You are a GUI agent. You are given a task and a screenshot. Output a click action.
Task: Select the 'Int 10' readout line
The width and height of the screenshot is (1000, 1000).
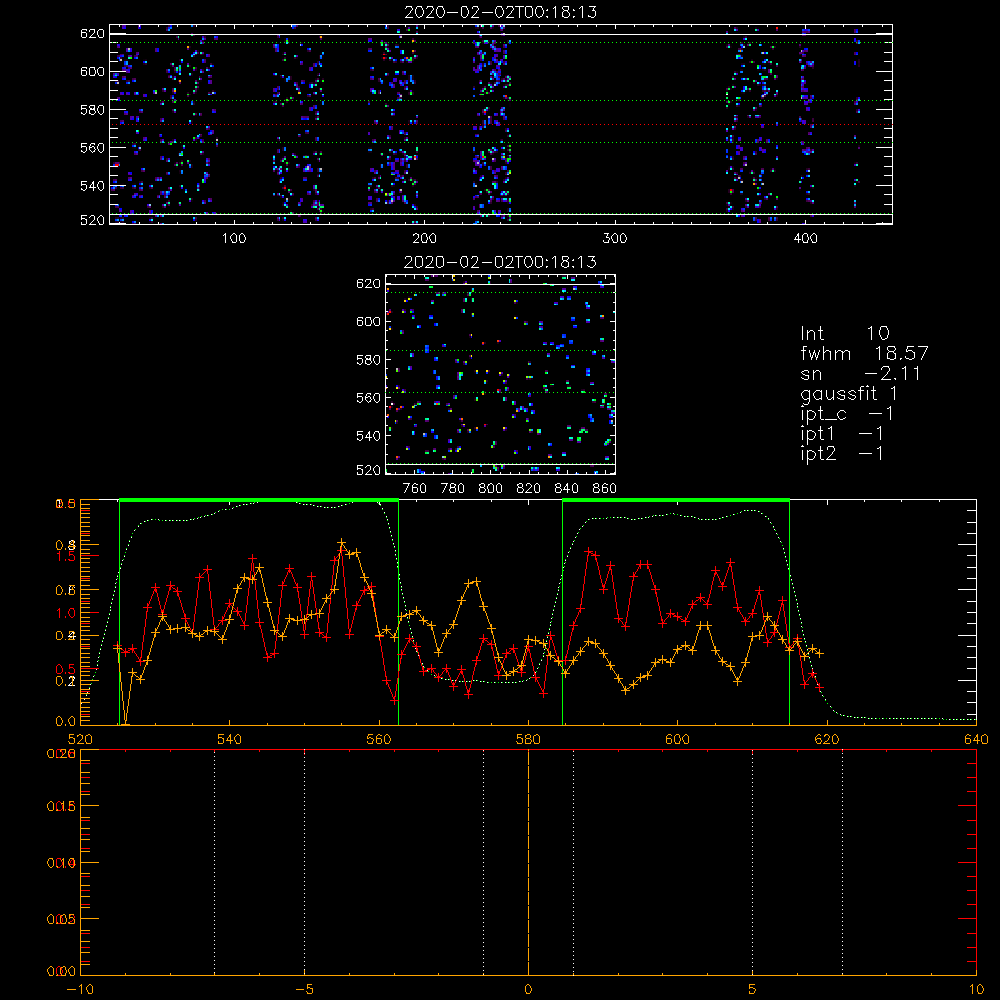click(845, 333)
